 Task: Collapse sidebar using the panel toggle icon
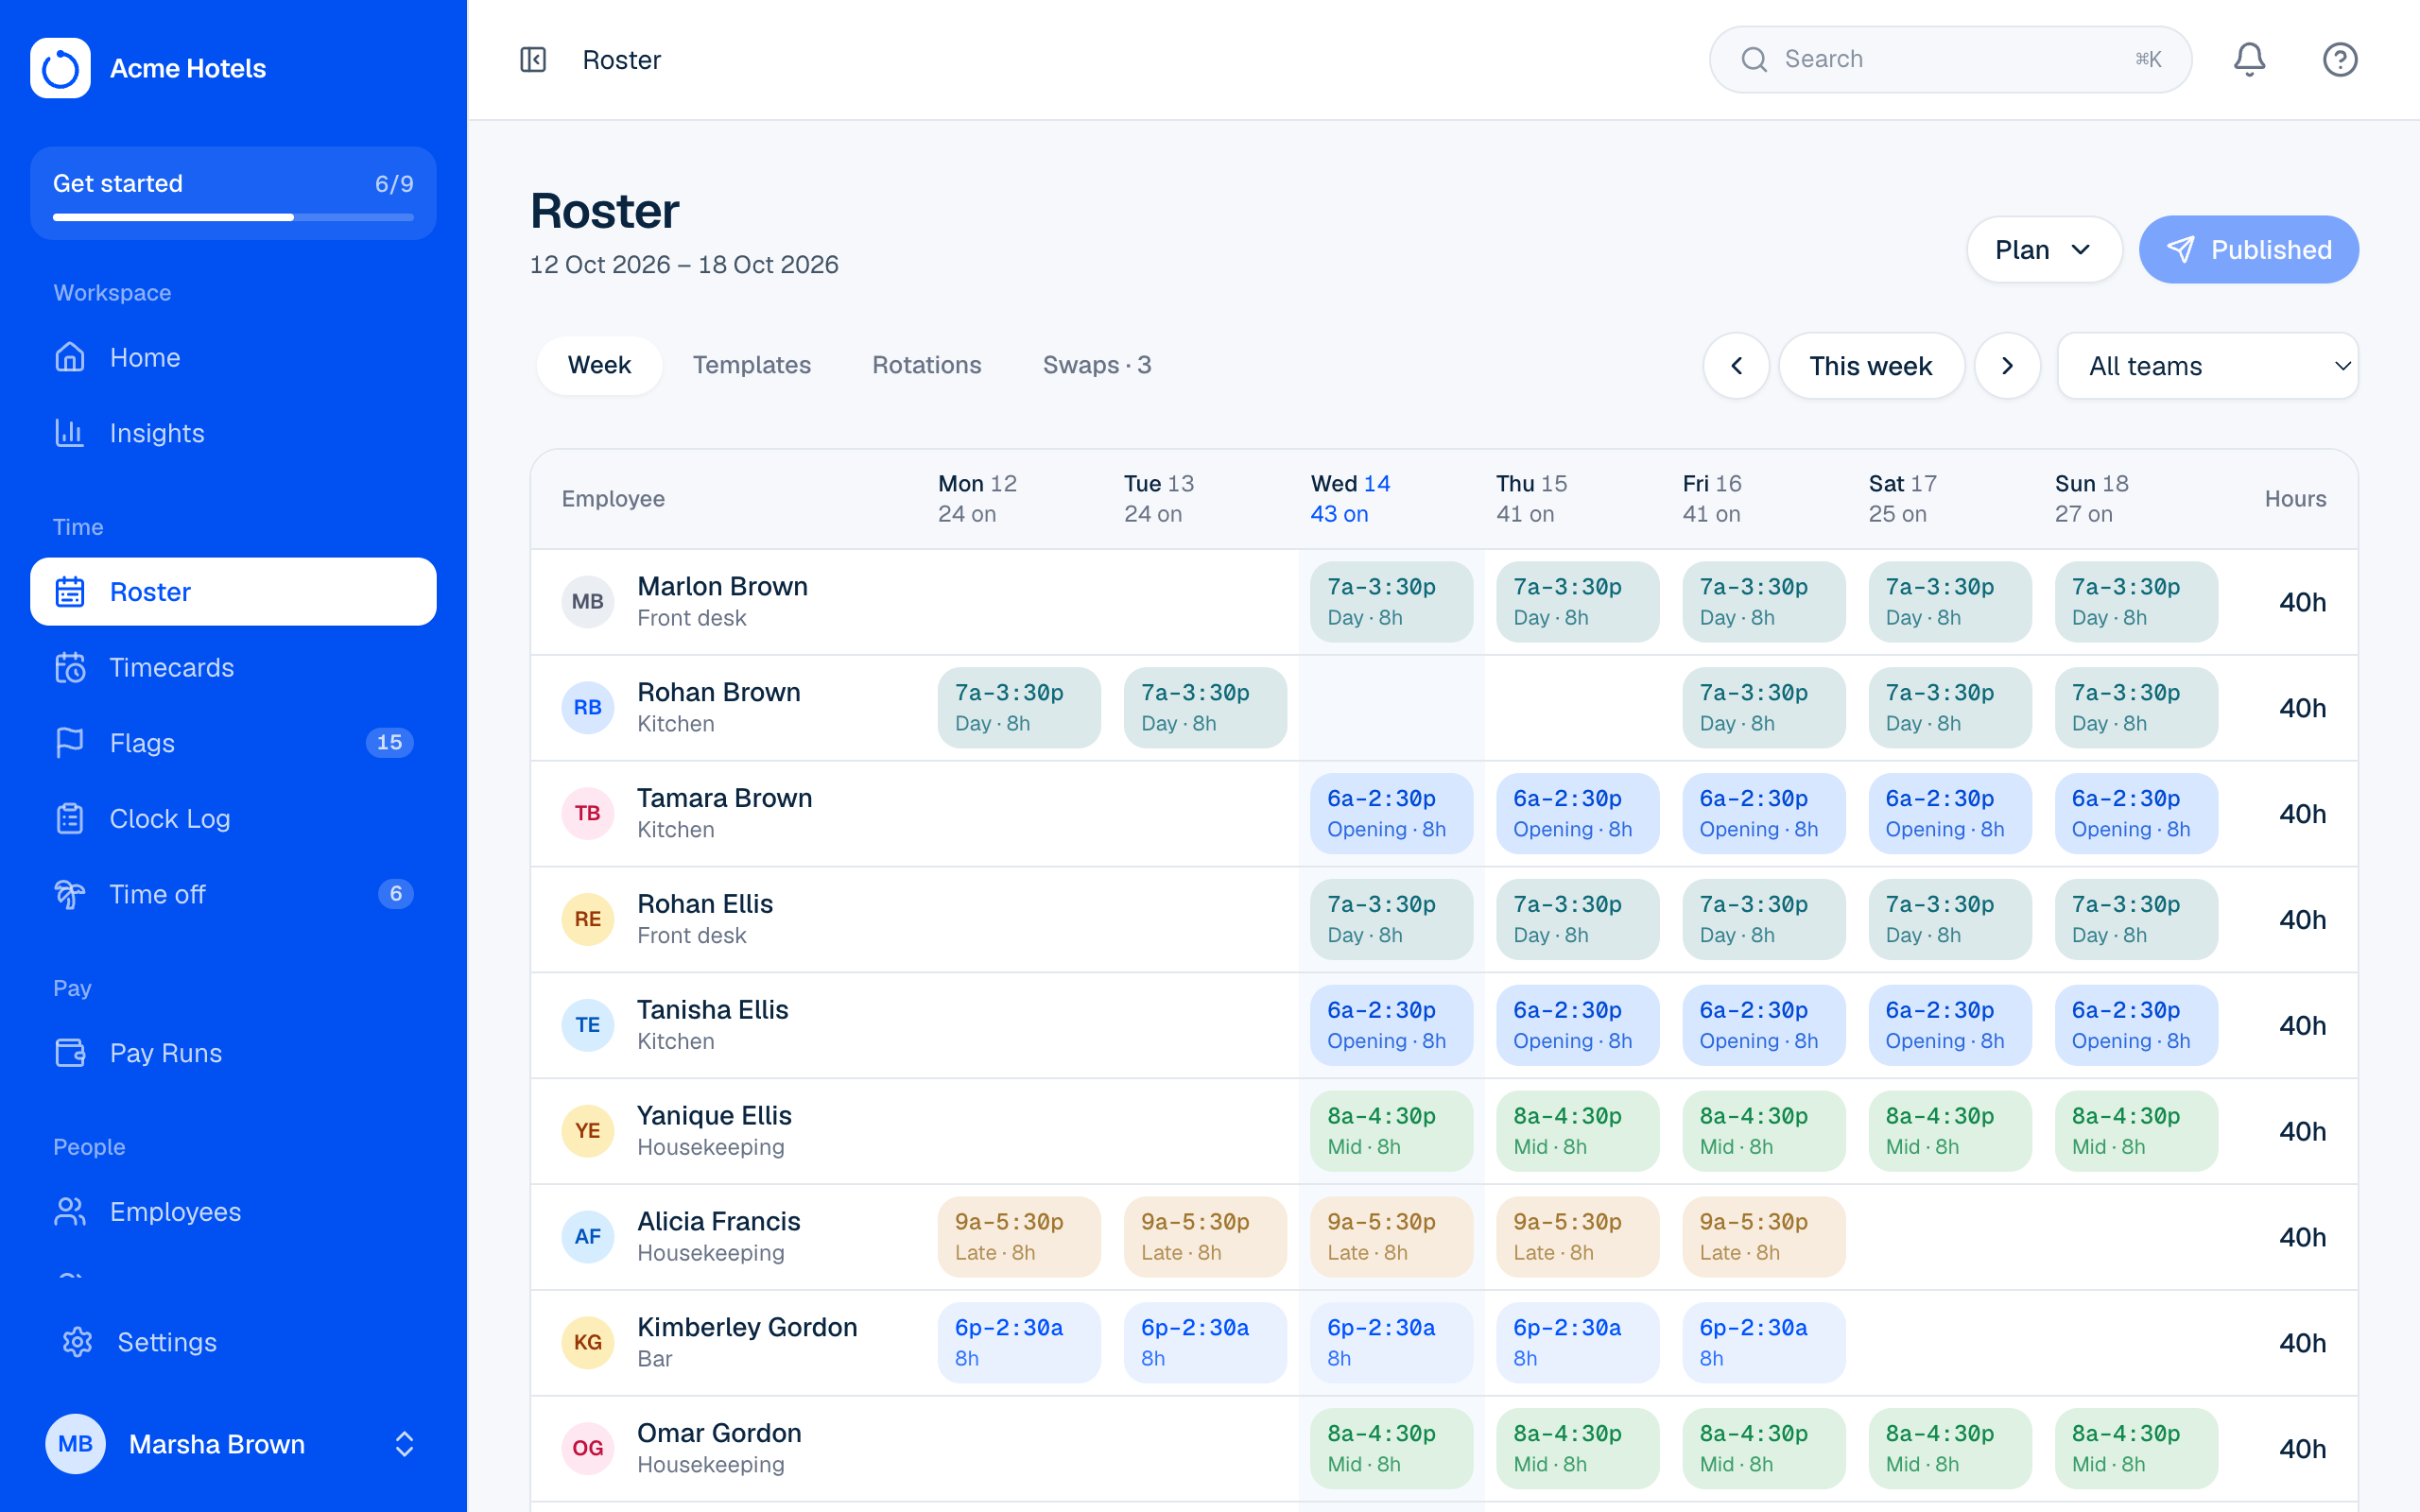pos(533,60)
